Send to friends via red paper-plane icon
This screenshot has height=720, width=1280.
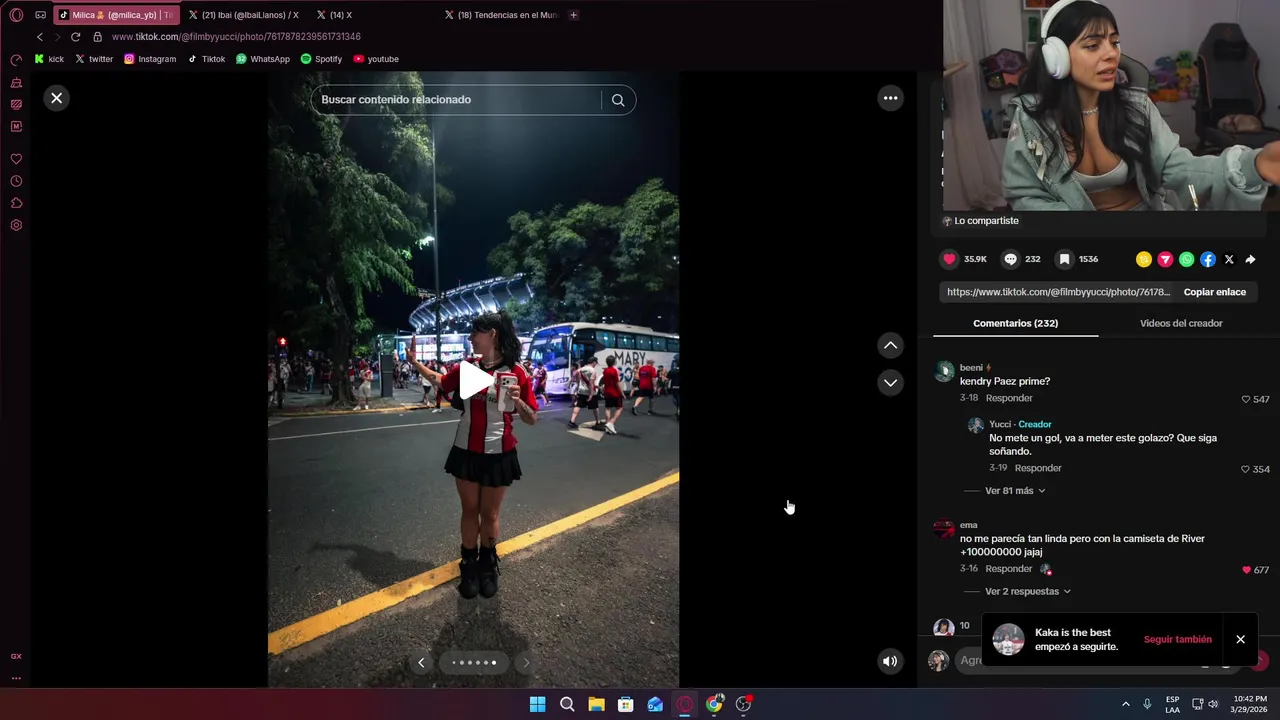coord(1165,259)
